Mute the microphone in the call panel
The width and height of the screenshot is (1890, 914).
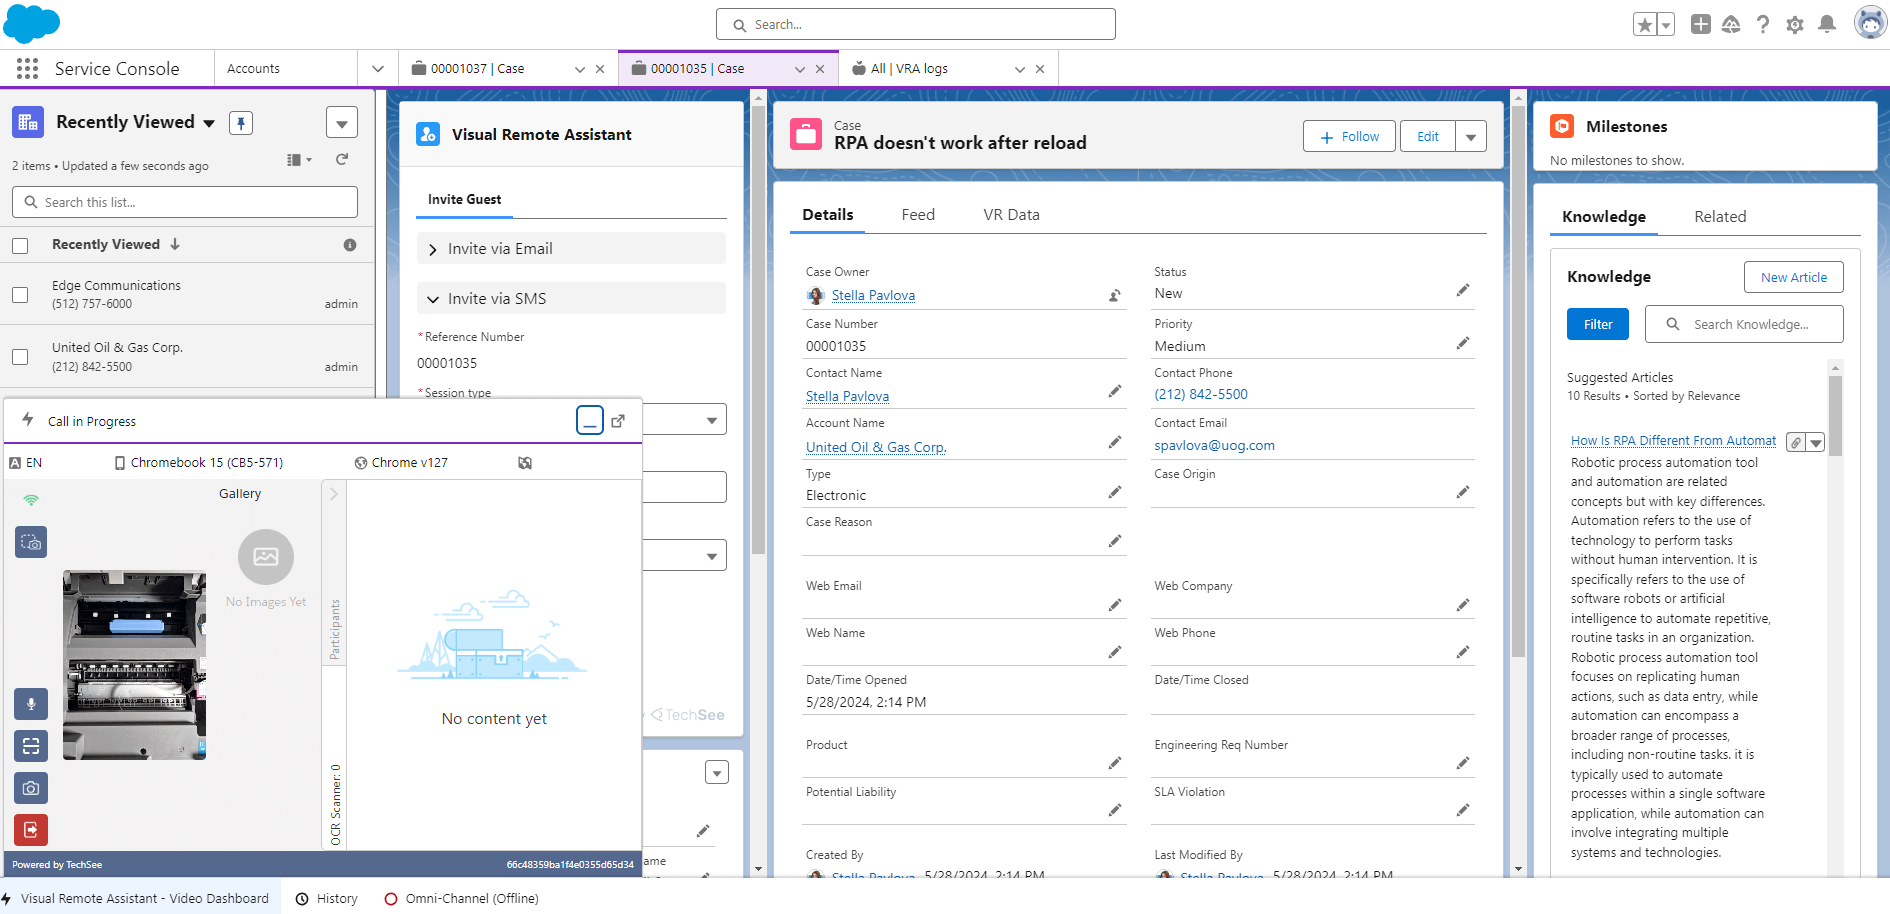click(31, 704)
